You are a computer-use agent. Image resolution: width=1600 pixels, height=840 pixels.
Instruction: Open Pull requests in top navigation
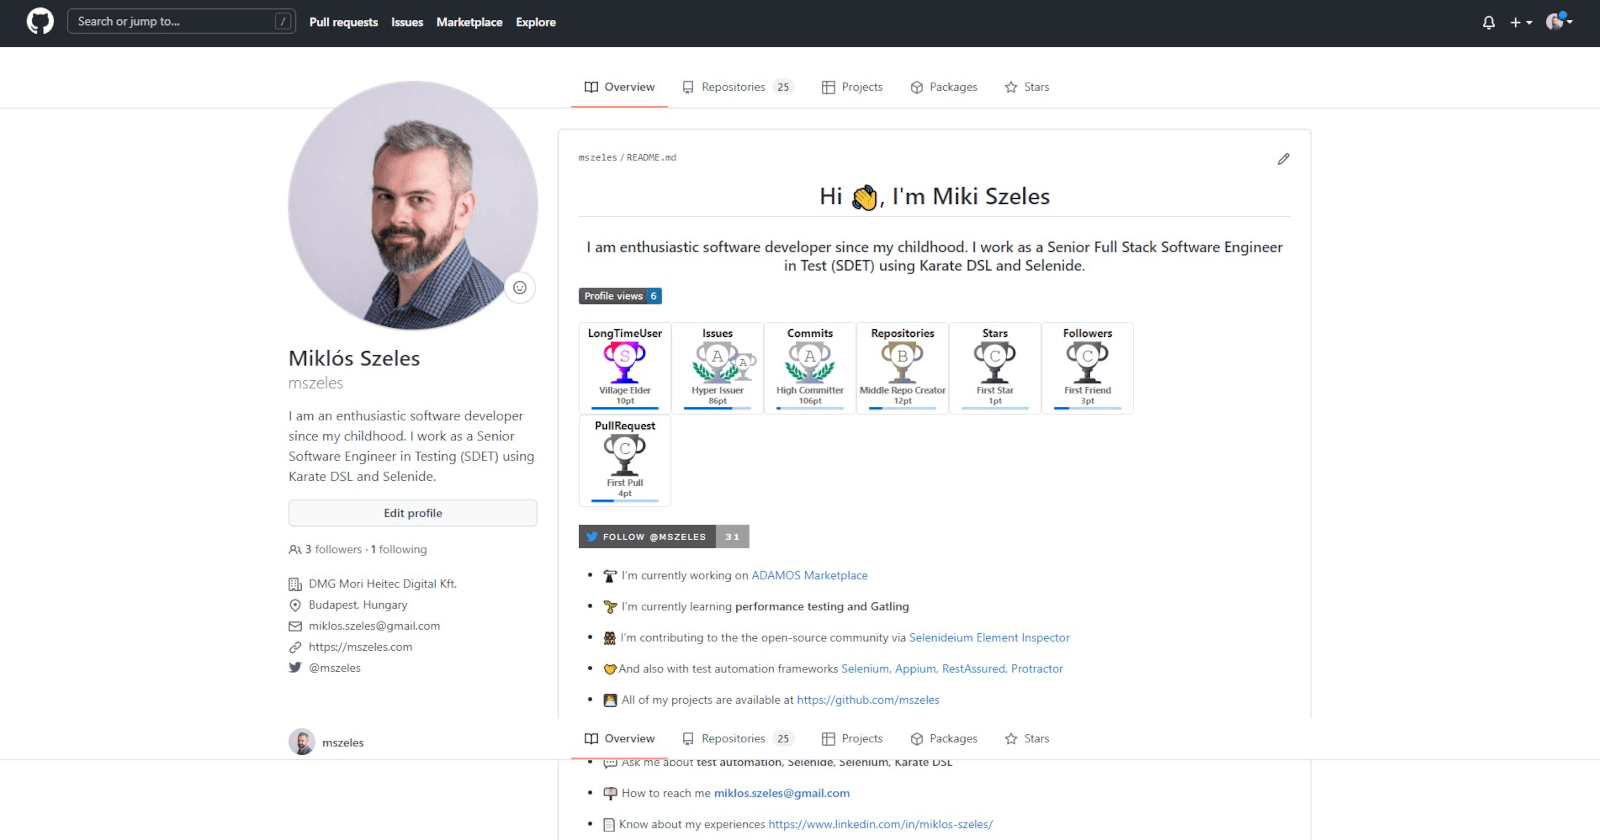click(x=343, y=22)
